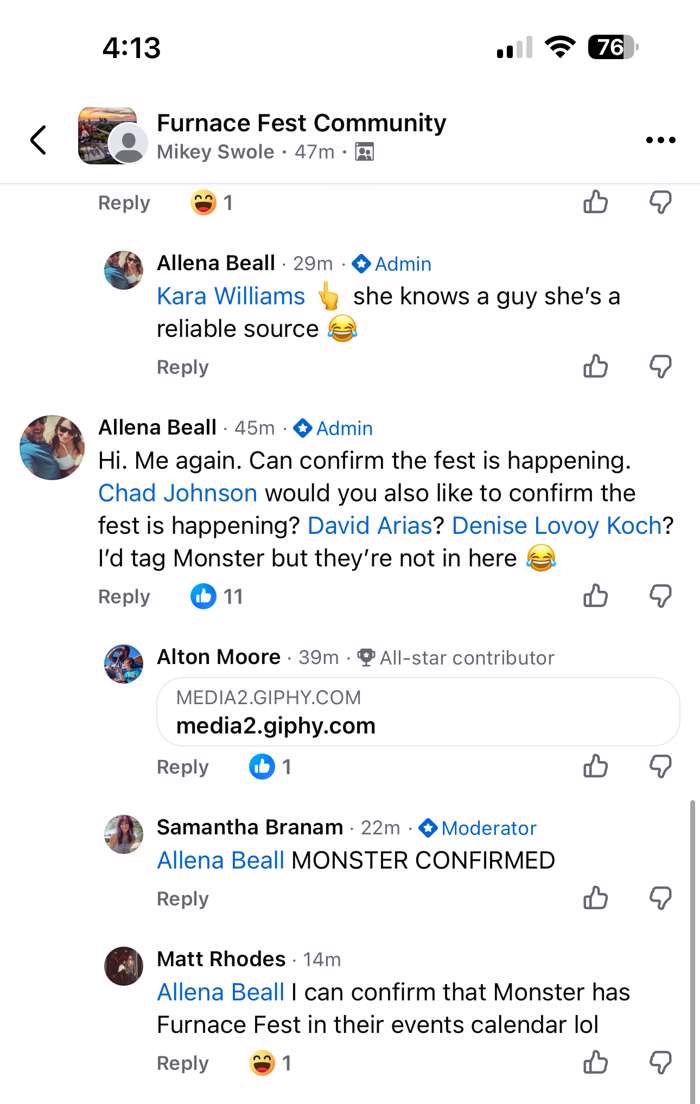Open the group icon next to 47m
Viewport: 700px width, 1104px height.
(364, 153)
